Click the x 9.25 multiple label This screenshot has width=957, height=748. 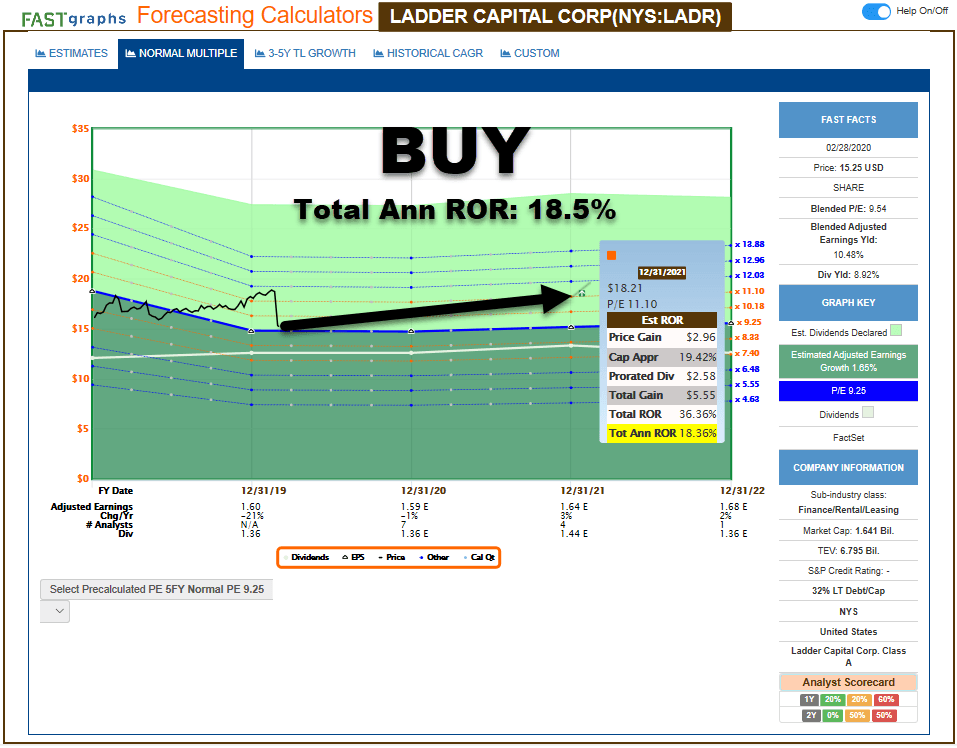pos(749,322)
